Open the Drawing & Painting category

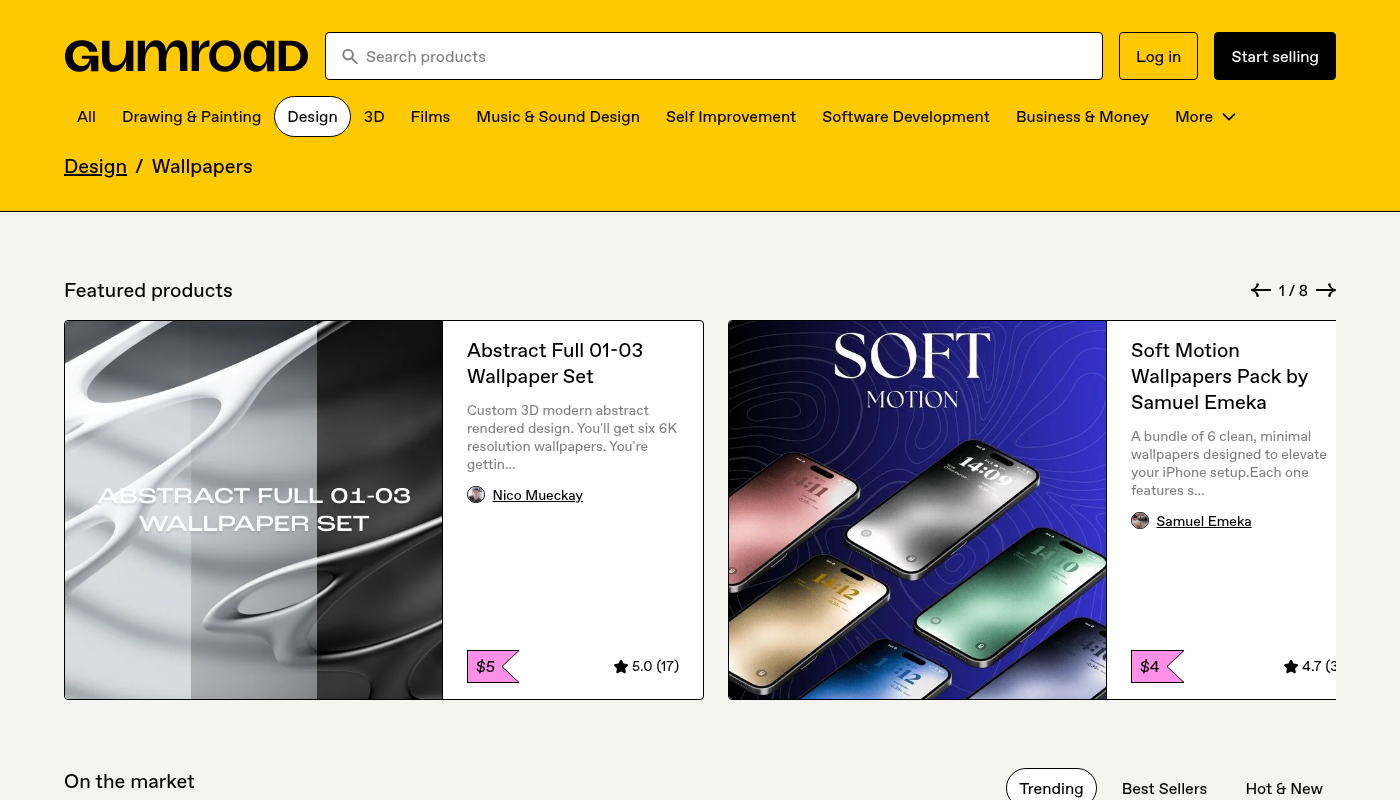point(191,117)
